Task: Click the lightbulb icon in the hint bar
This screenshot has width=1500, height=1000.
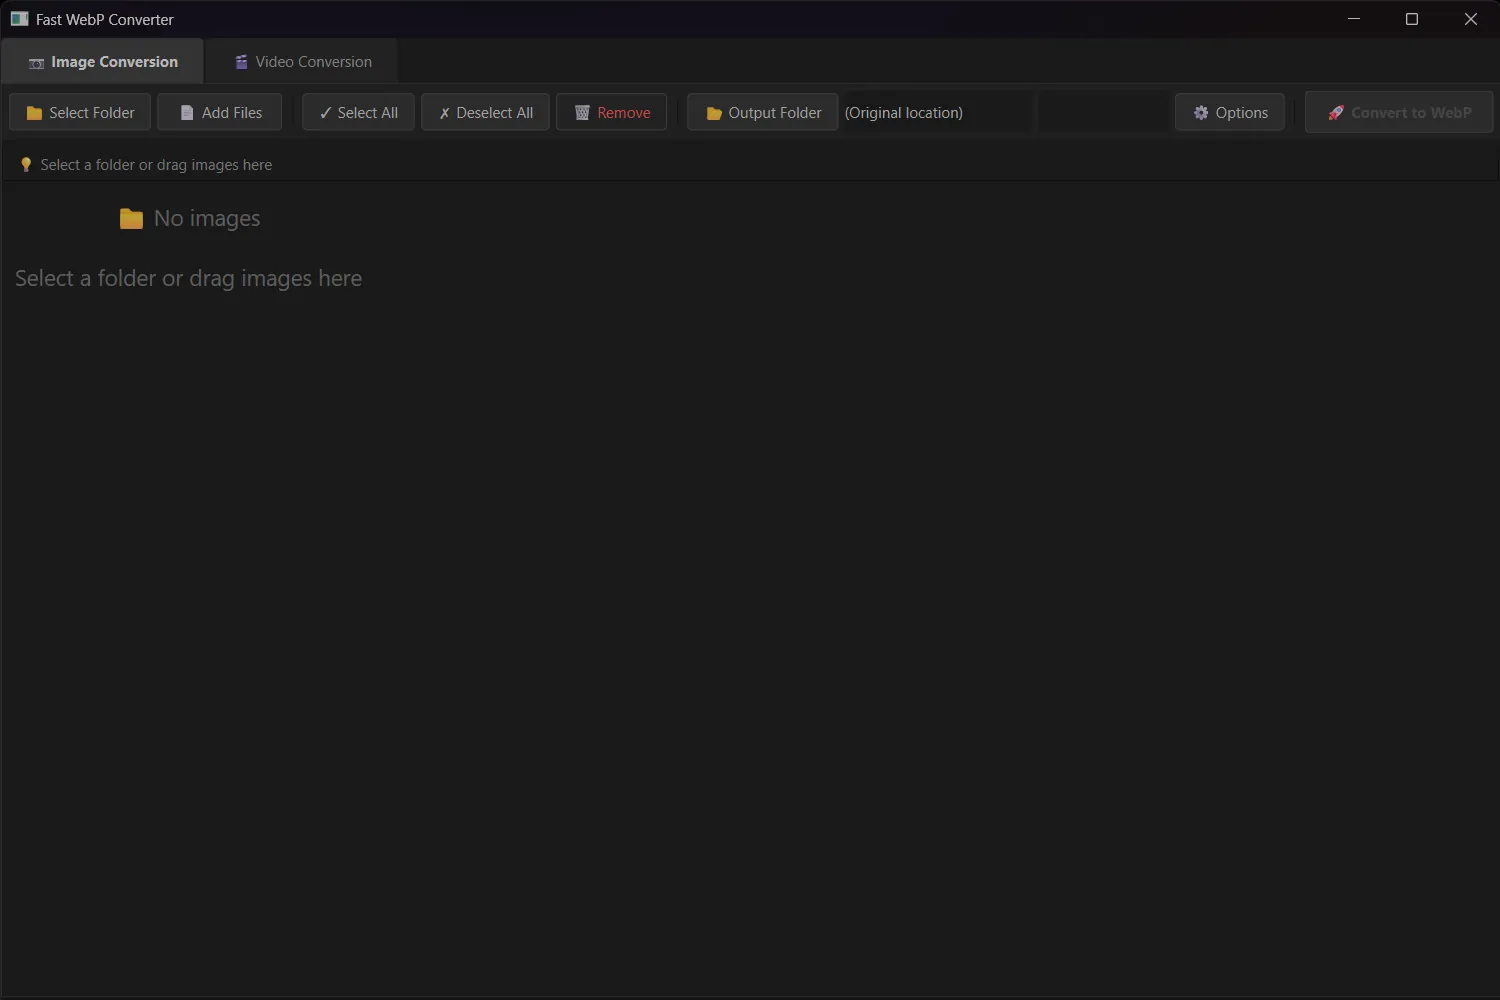Action: pyautogui.click(x=26, y=163)
